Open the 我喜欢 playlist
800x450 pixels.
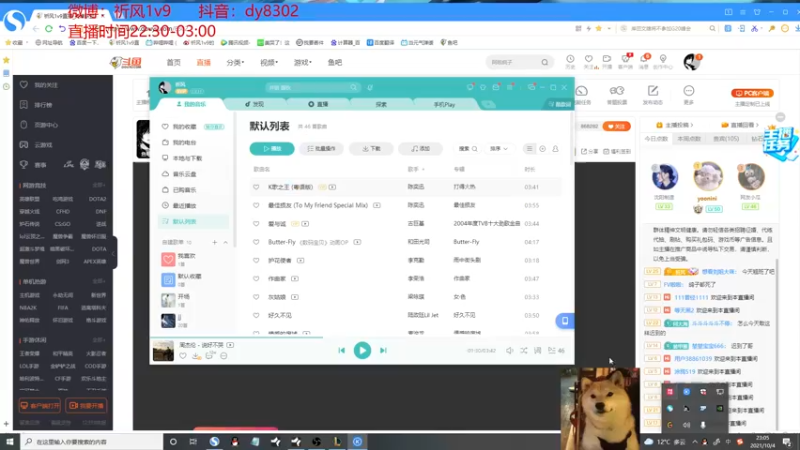[186, 259]
